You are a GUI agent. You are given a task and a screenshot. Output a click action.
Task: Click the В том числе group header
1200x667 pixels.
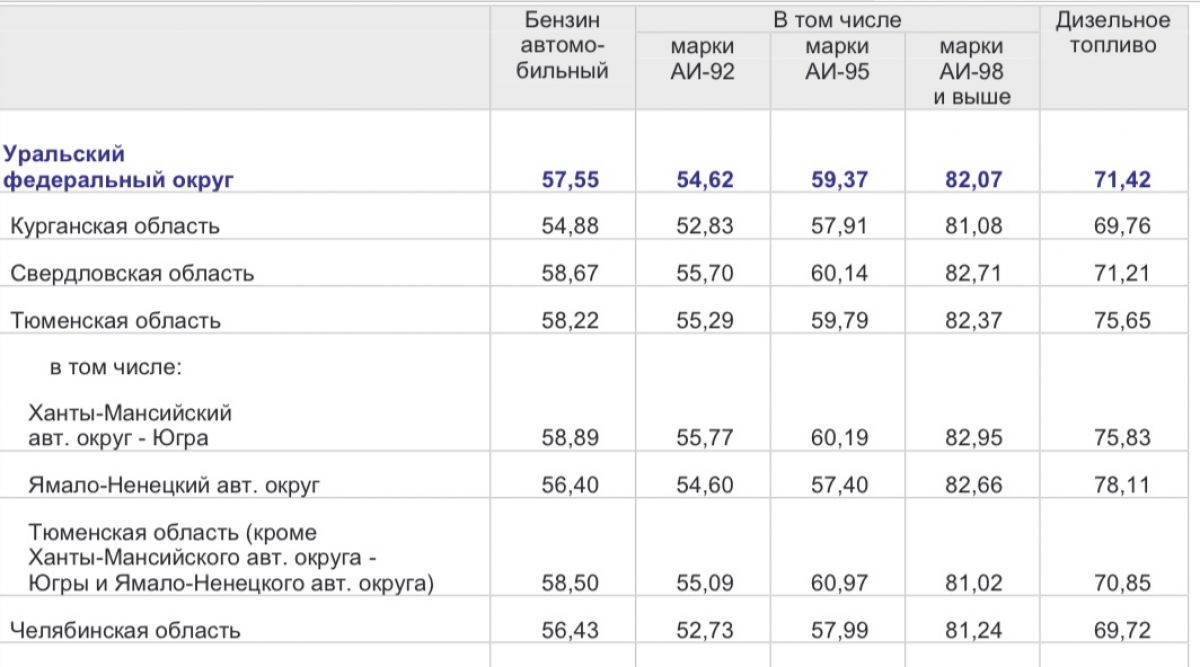pyautogui.click(x=837, y=20)
